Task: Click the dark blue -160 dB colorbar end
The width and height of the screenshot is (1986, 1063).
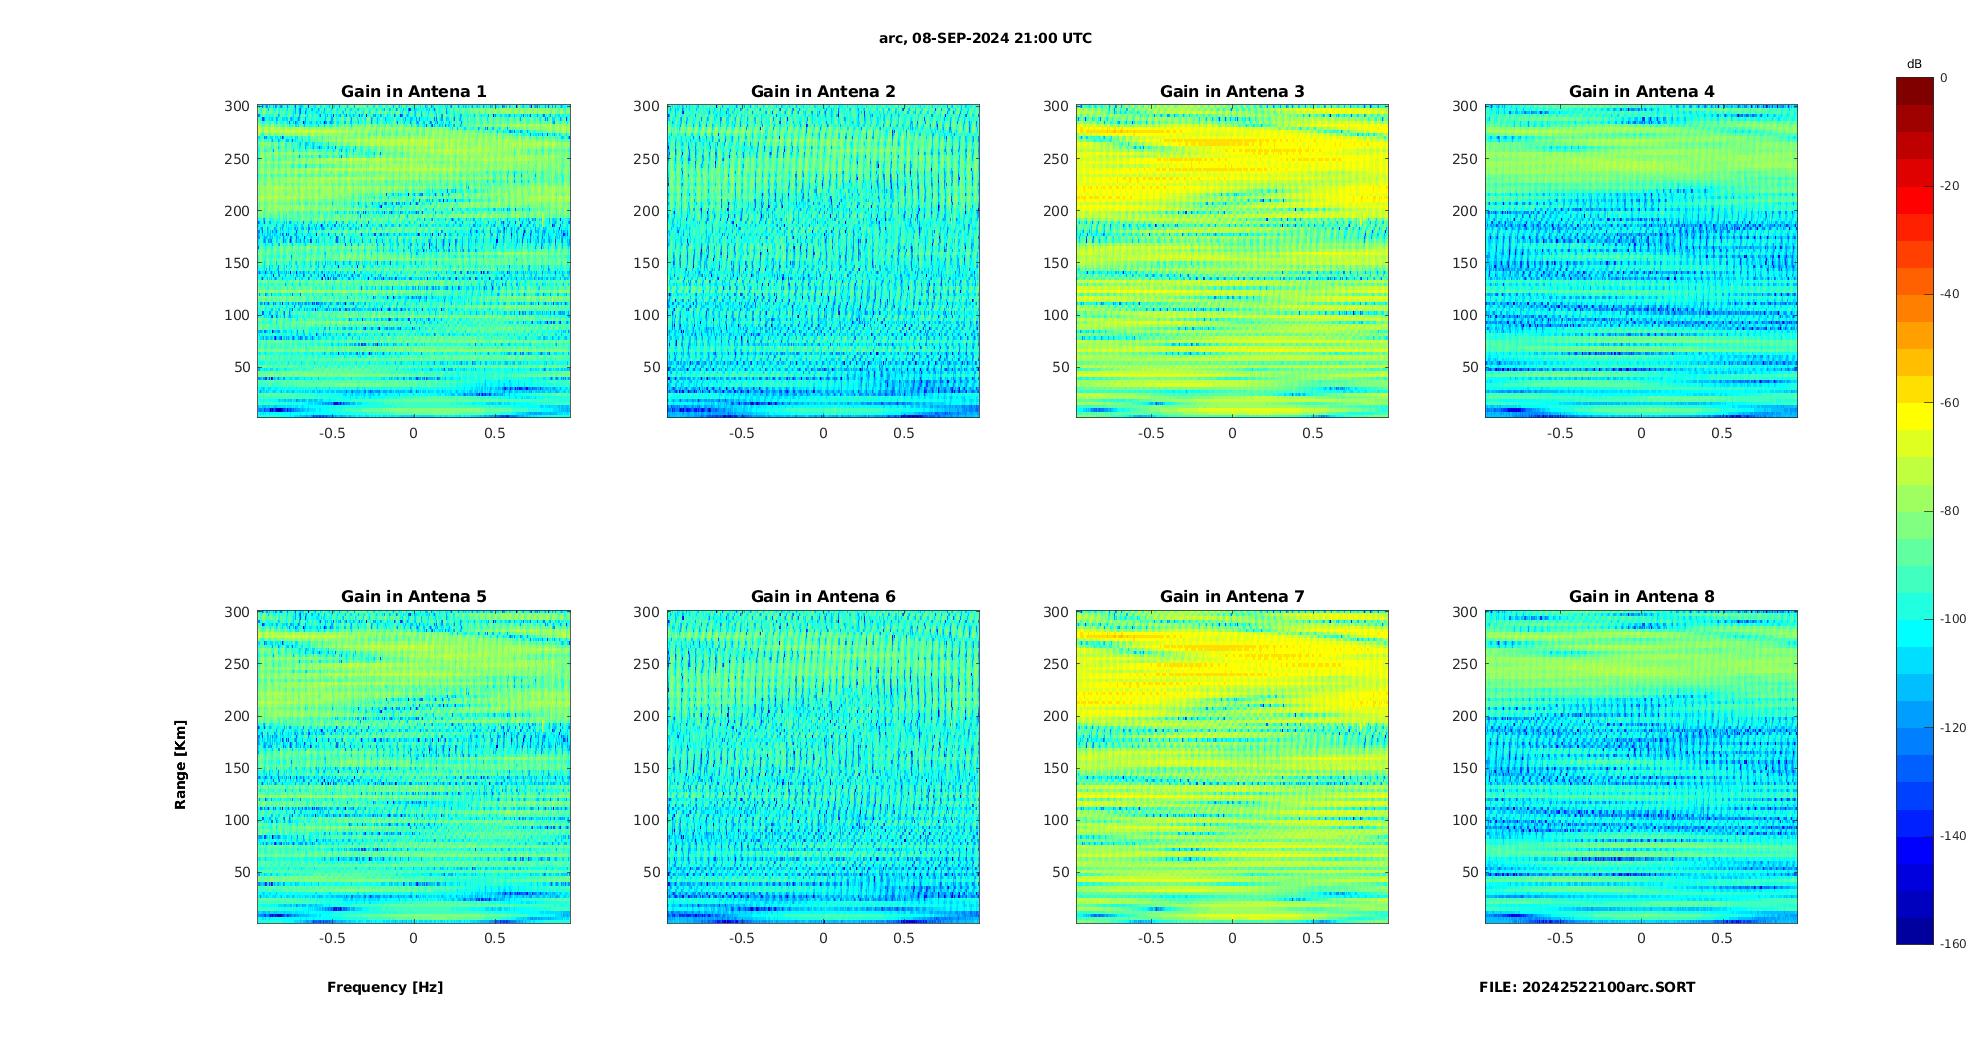Action: point(1915,931)
